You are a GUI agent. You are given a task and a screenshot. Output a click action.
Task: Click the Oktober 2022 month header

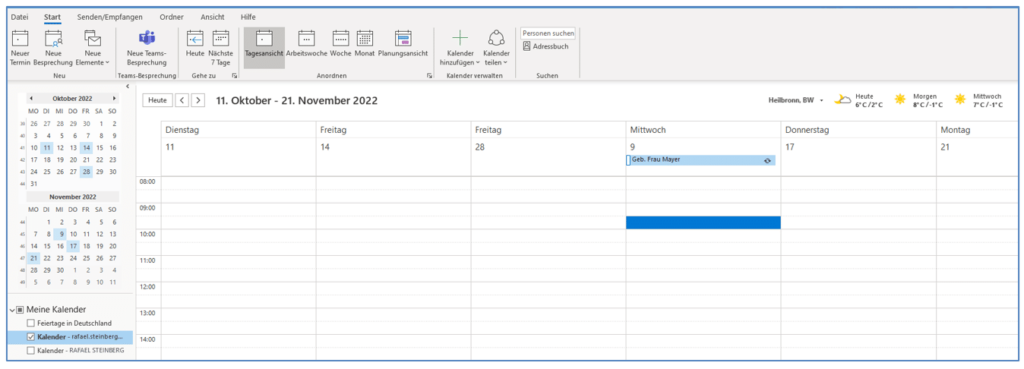click(72, 98)
